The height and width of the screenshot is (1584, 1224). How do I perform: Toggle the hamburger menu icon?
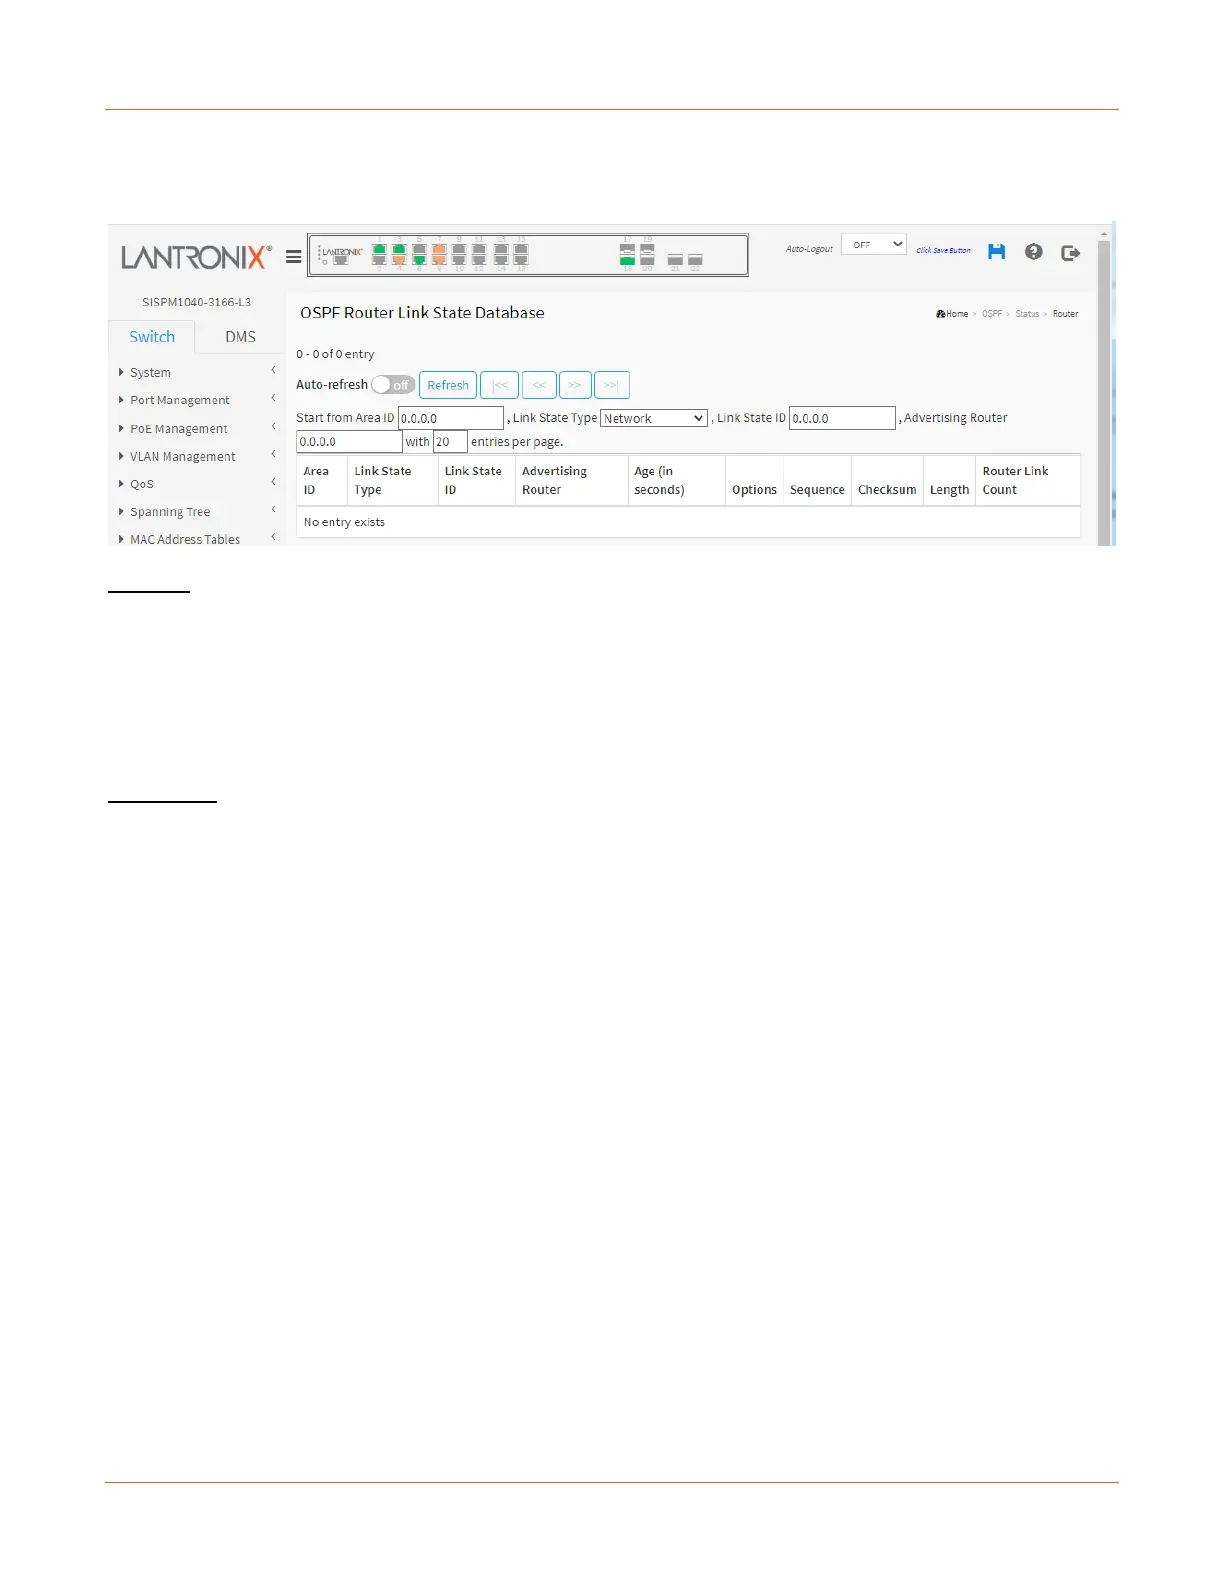point(293,257)
